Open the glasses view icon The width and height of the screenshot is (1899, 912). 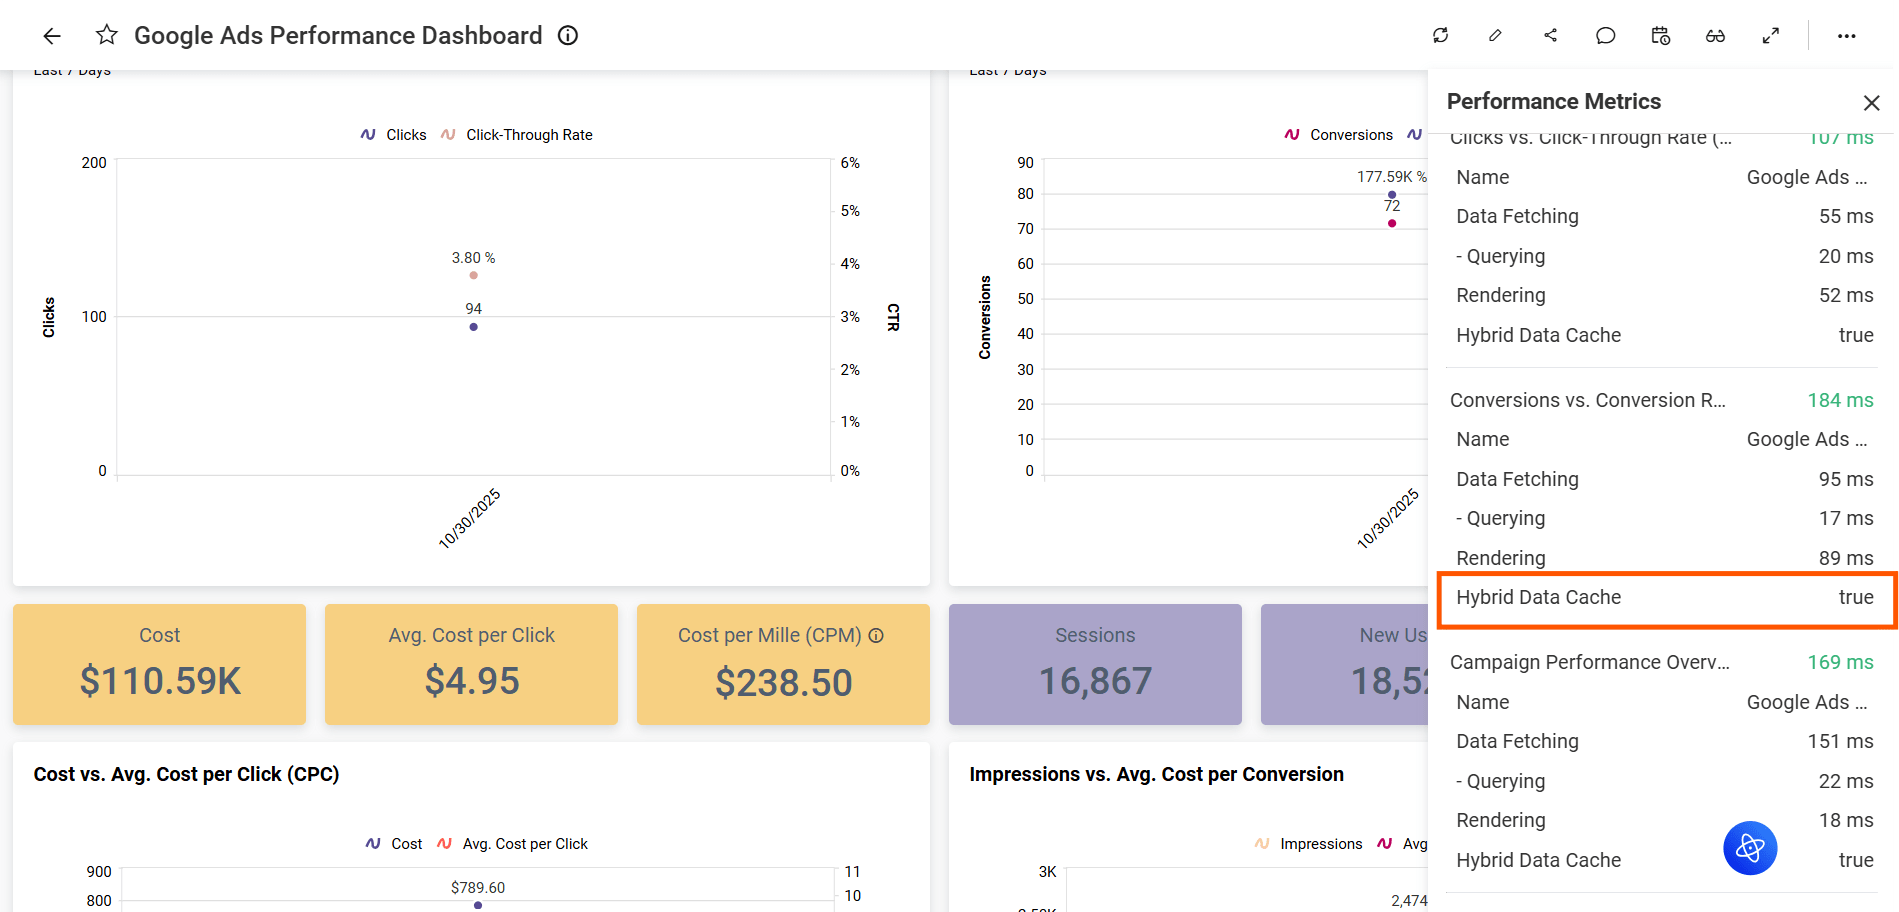coord(1715,35)
